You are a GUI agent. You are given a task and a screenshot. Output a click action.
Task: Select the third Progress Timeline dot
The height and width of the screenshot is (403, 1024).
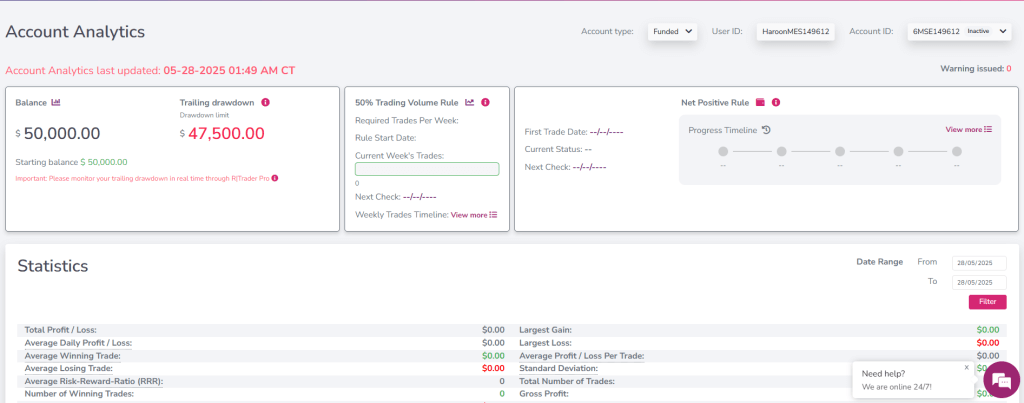tap(840, 152)
